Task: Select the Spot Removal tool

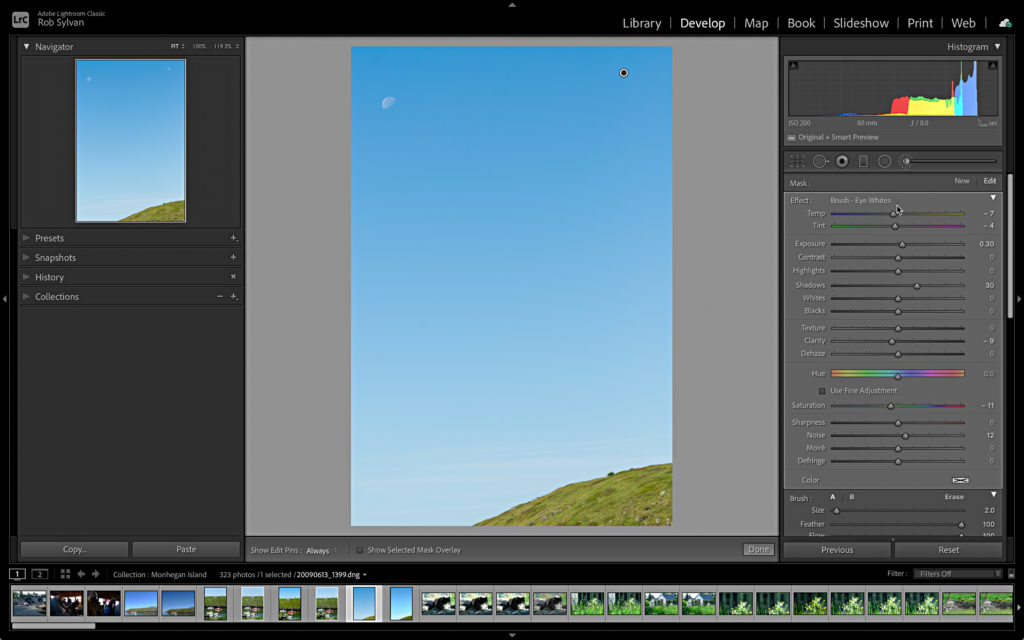Action: point(820,161)
